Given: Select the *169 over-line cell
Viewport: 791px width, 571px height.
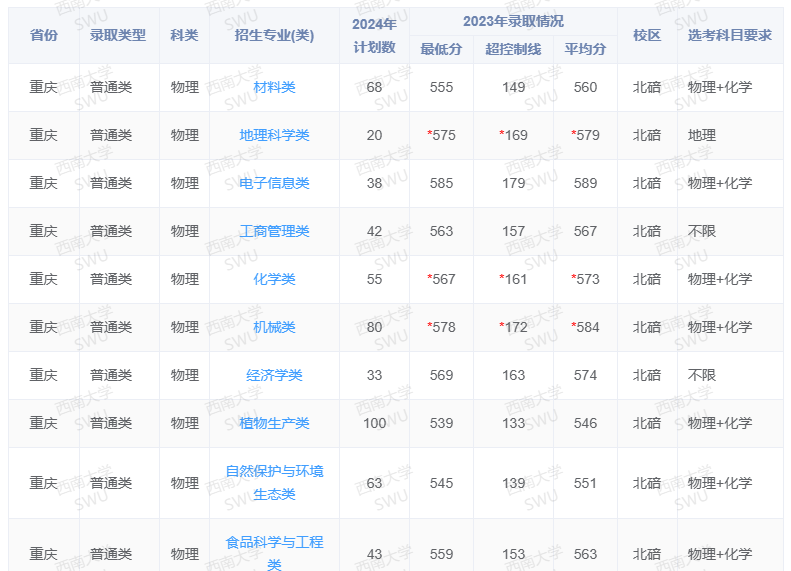Looking at the screenshot, I should click(x=513, y=135).
